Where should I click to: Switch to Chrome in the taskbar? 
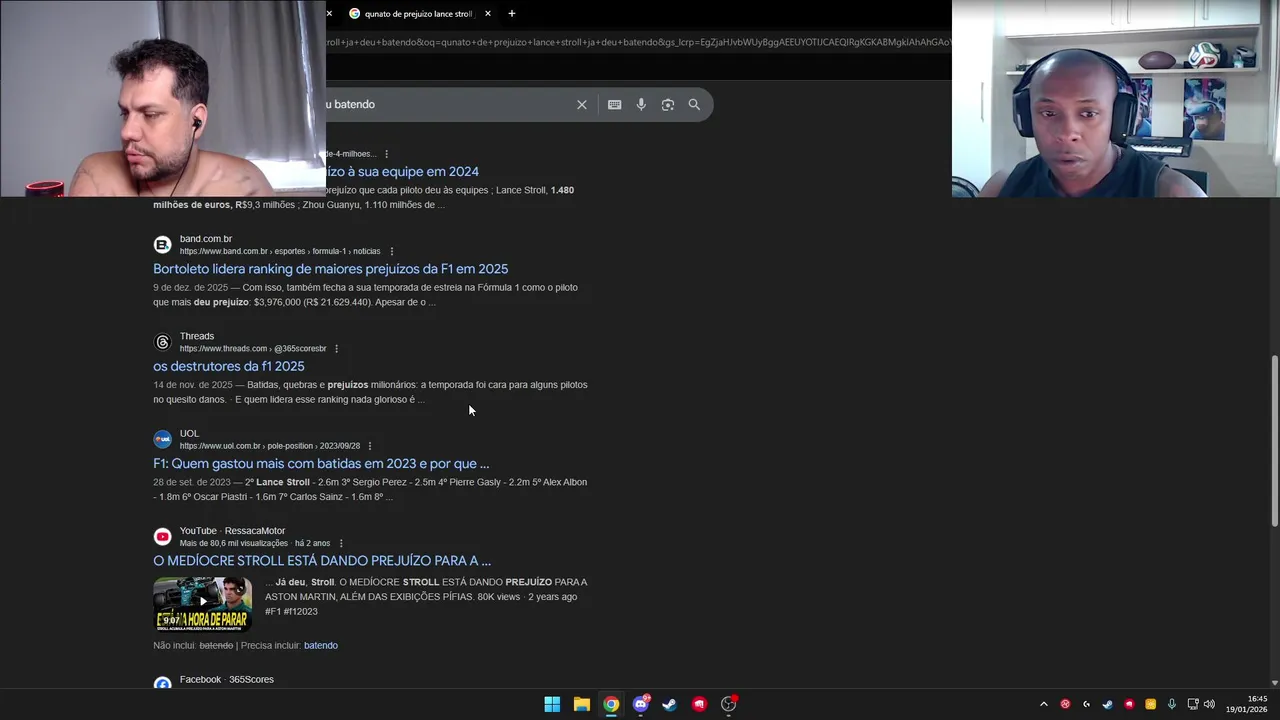pyautogui.click(x=611, y=704)
